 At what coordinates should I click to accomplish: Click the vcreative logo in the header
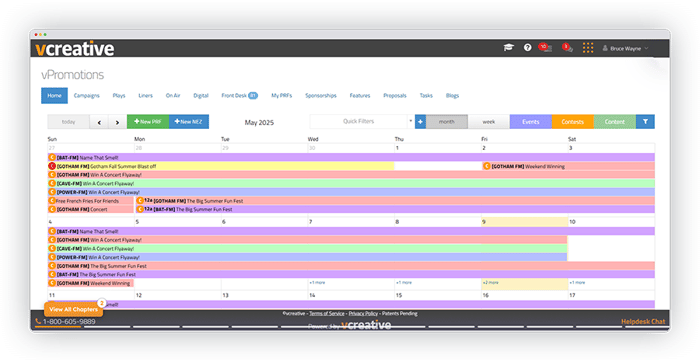click(75, 48)
